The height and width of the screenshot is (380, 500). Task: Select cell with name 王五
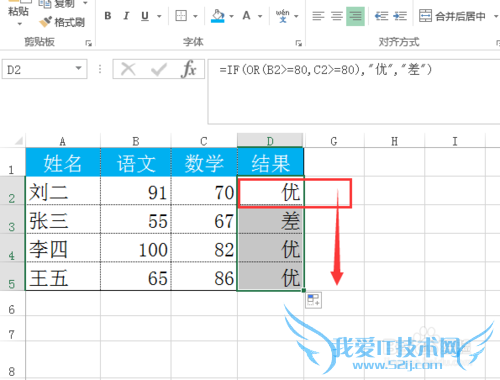[63, 276]
